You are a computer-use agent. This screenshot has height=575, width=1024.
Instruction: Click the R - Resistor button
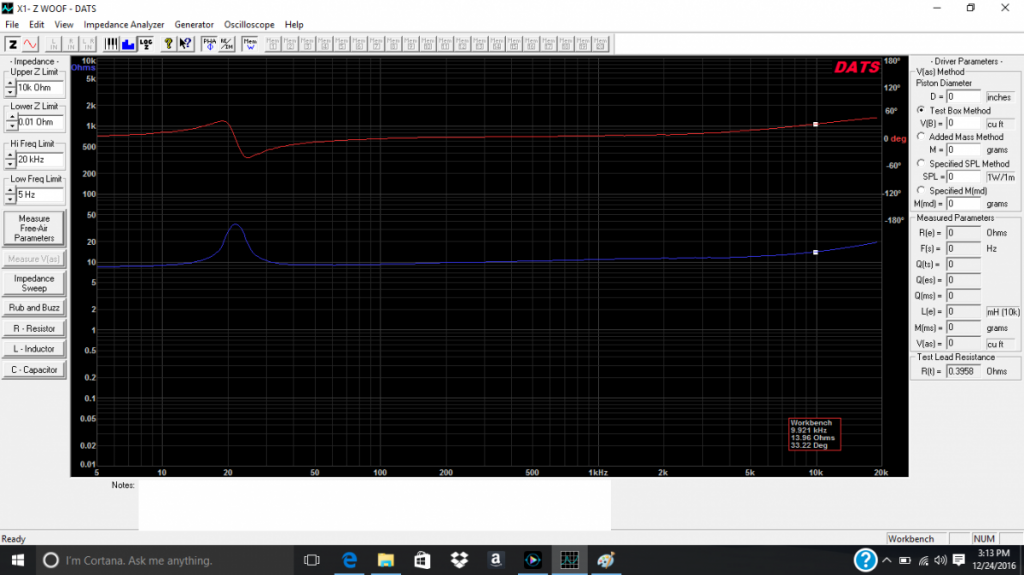pyautogui.click(x=34, y=329)
